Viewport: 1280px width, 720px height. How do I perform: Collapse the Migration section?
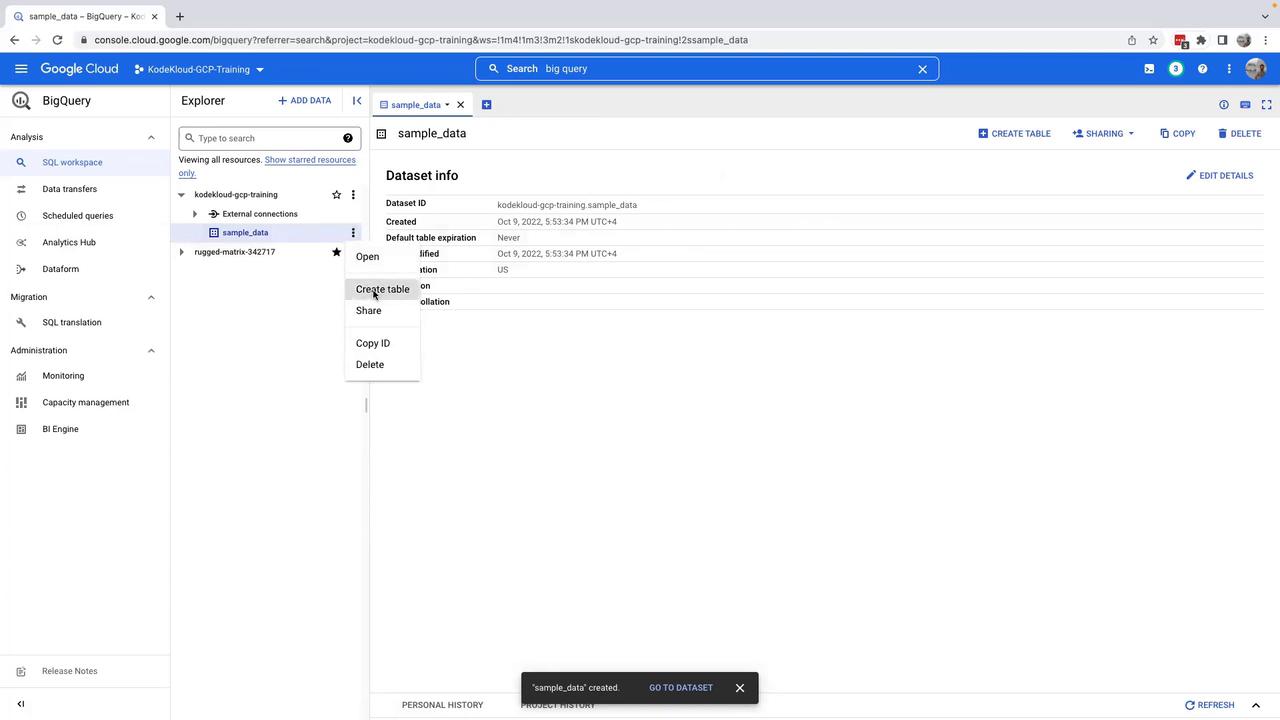coord(151,297)
